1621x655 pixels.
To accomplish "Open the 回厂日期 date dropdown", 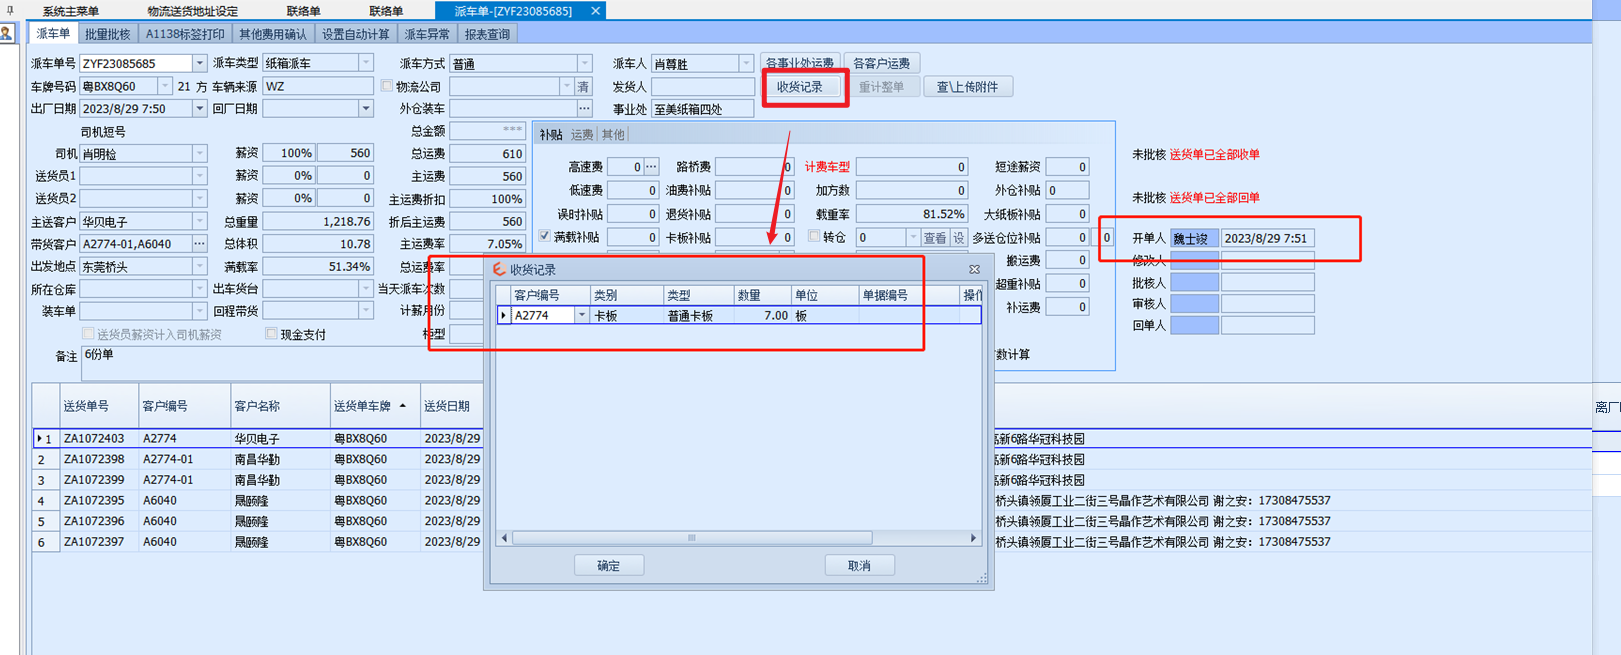I will coord(365,108).
